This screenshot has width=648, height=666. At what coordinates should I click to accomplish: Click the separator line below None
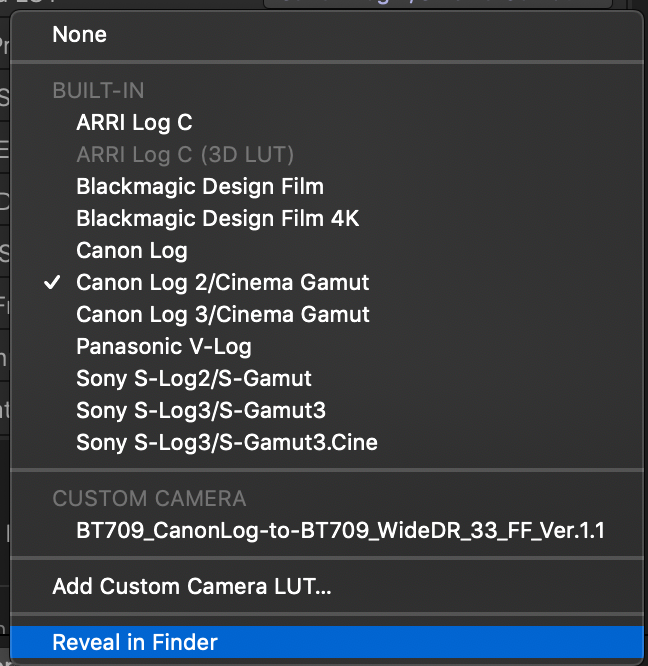(x=326, y=64)
